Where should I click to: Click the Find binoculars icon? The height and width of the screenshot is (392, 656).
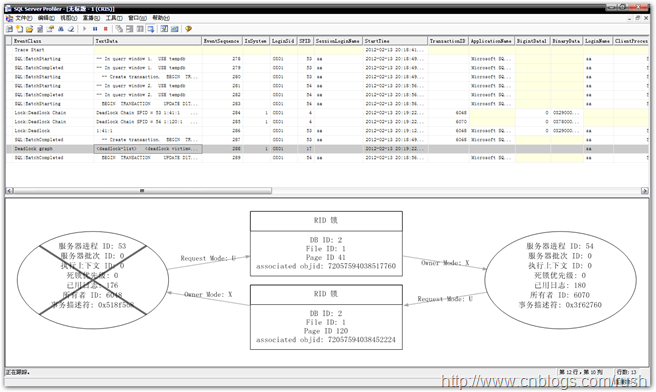tap(61, 29)
